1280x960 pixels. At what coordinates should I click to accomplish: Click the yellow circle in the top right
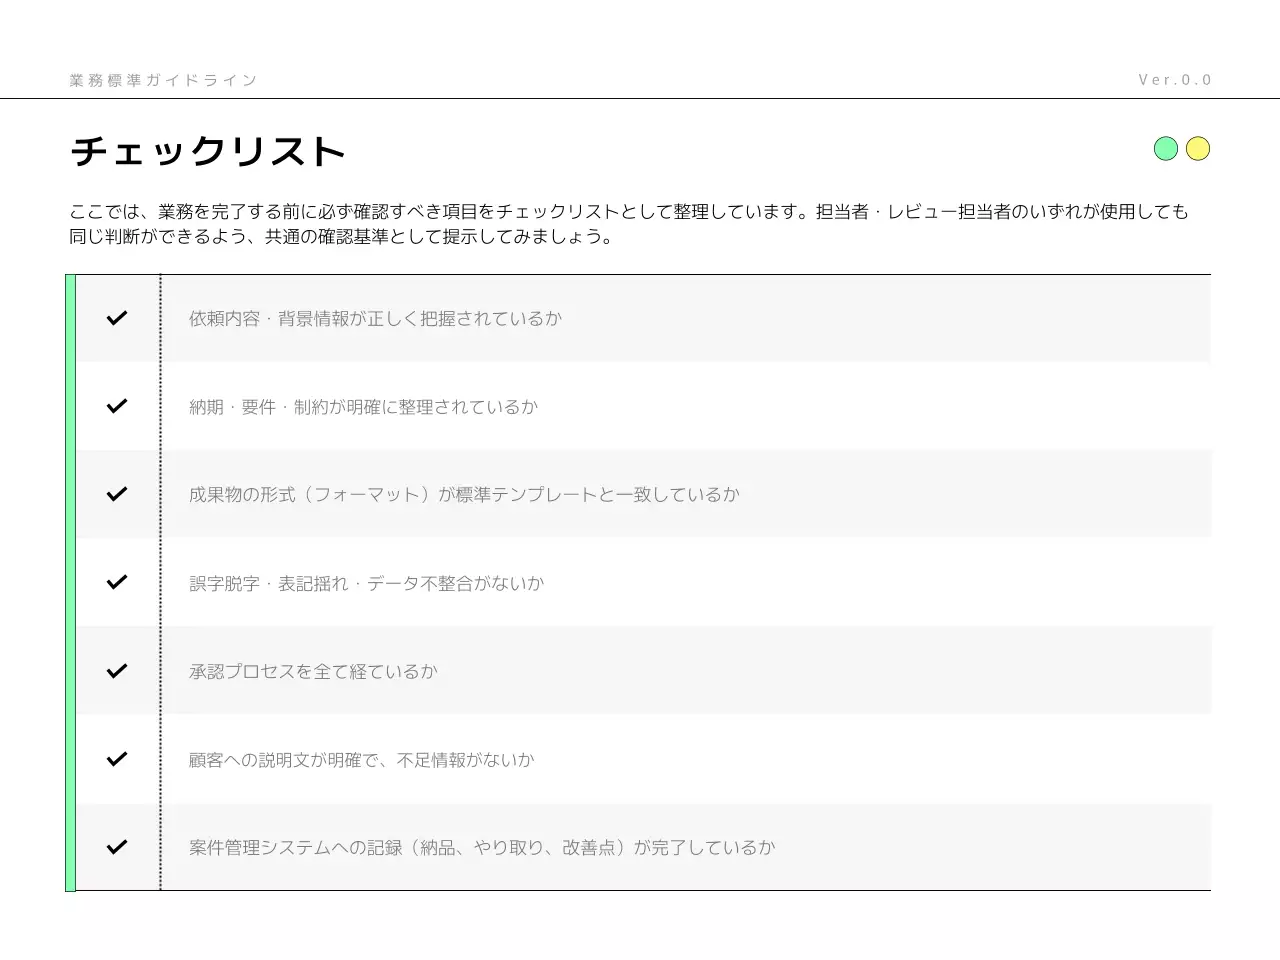[1198, 148]
